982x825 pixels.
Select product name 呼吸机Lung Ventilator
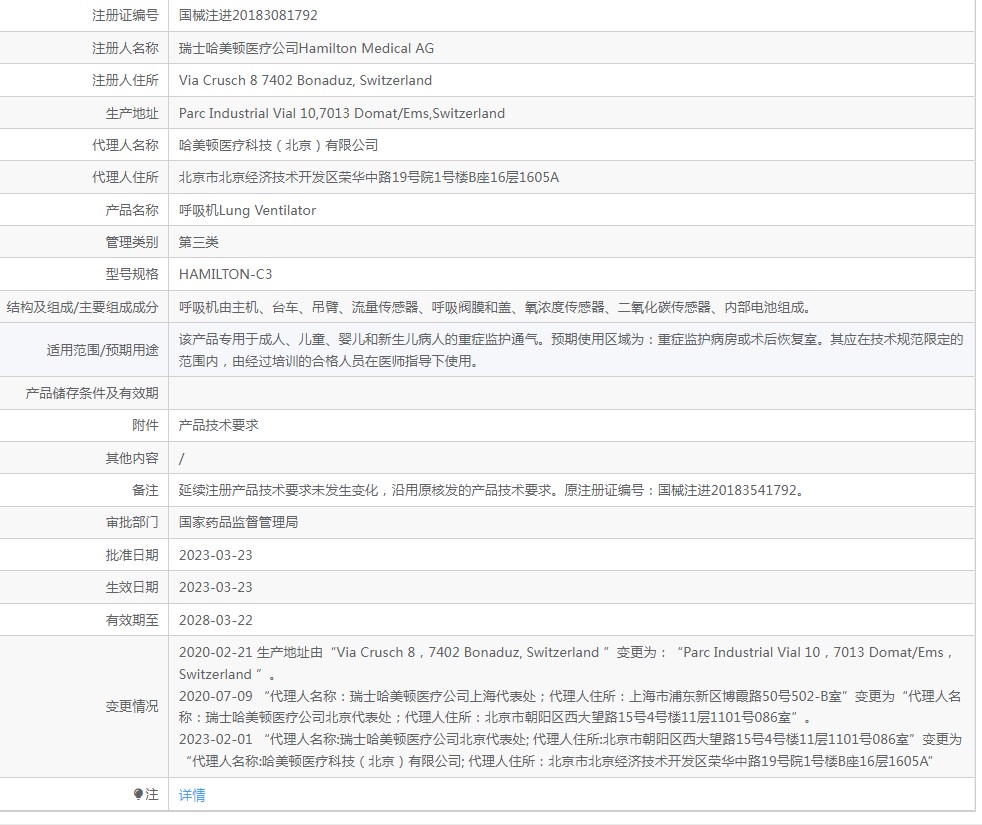tap(247, 210)
